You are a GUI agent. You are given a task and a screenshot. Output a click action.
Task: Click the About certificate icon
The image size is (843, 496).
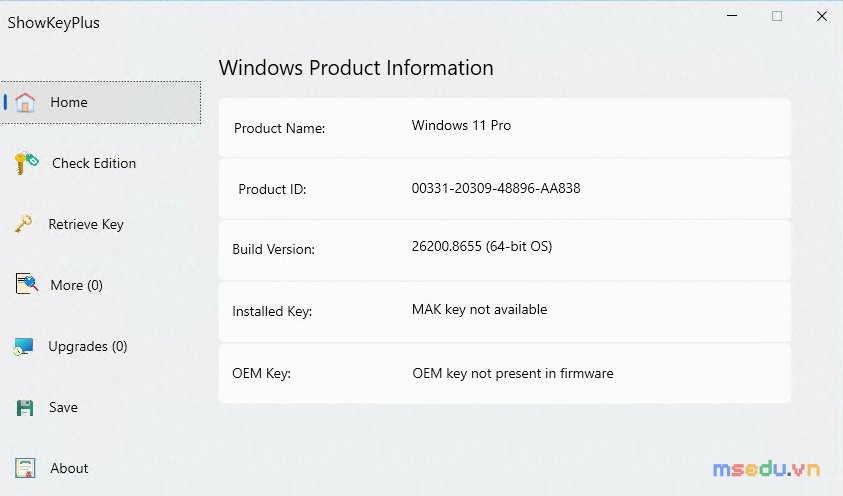click(25, 468)
